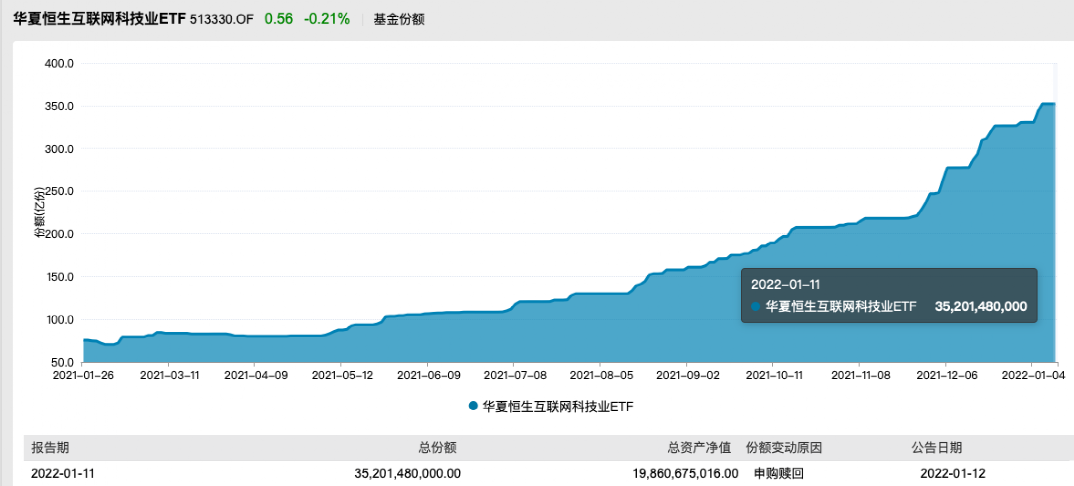Click x-axis label 2021-06-09

427,375
